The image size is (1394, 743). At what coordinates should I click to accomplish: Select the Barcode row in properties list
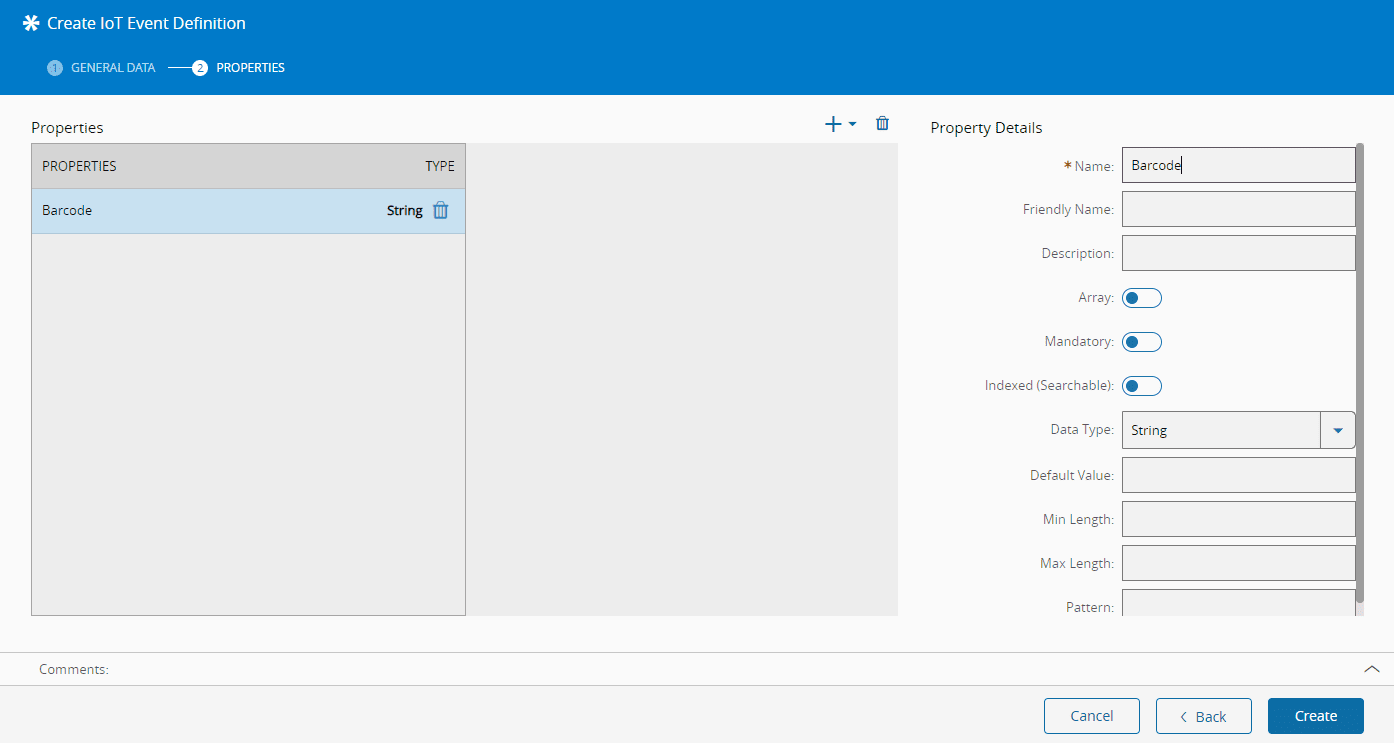click(x=200, y=211)
